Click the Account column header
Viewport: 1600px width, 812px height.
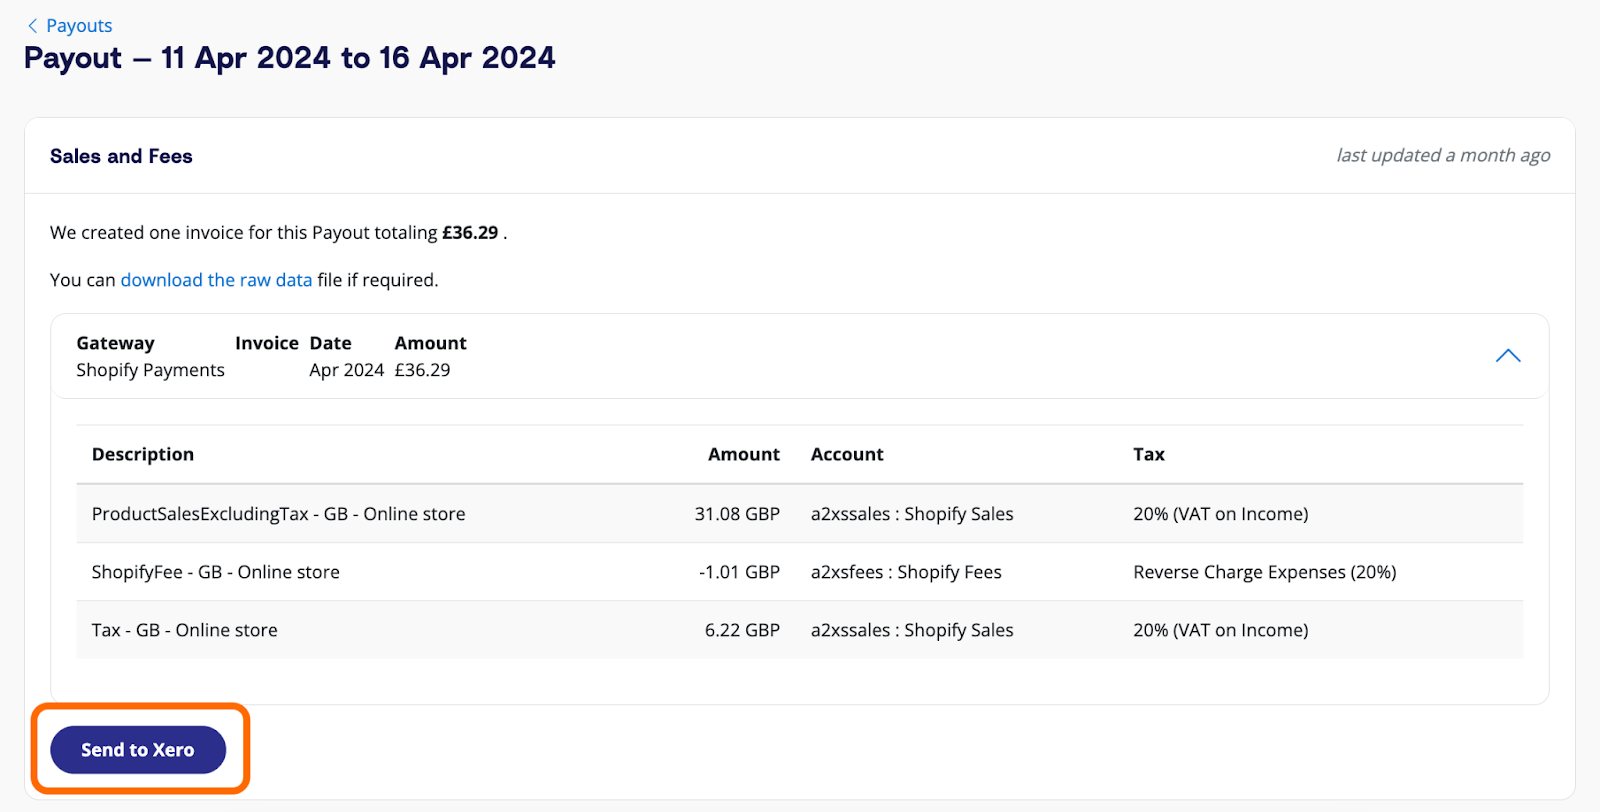pos(847,454)
